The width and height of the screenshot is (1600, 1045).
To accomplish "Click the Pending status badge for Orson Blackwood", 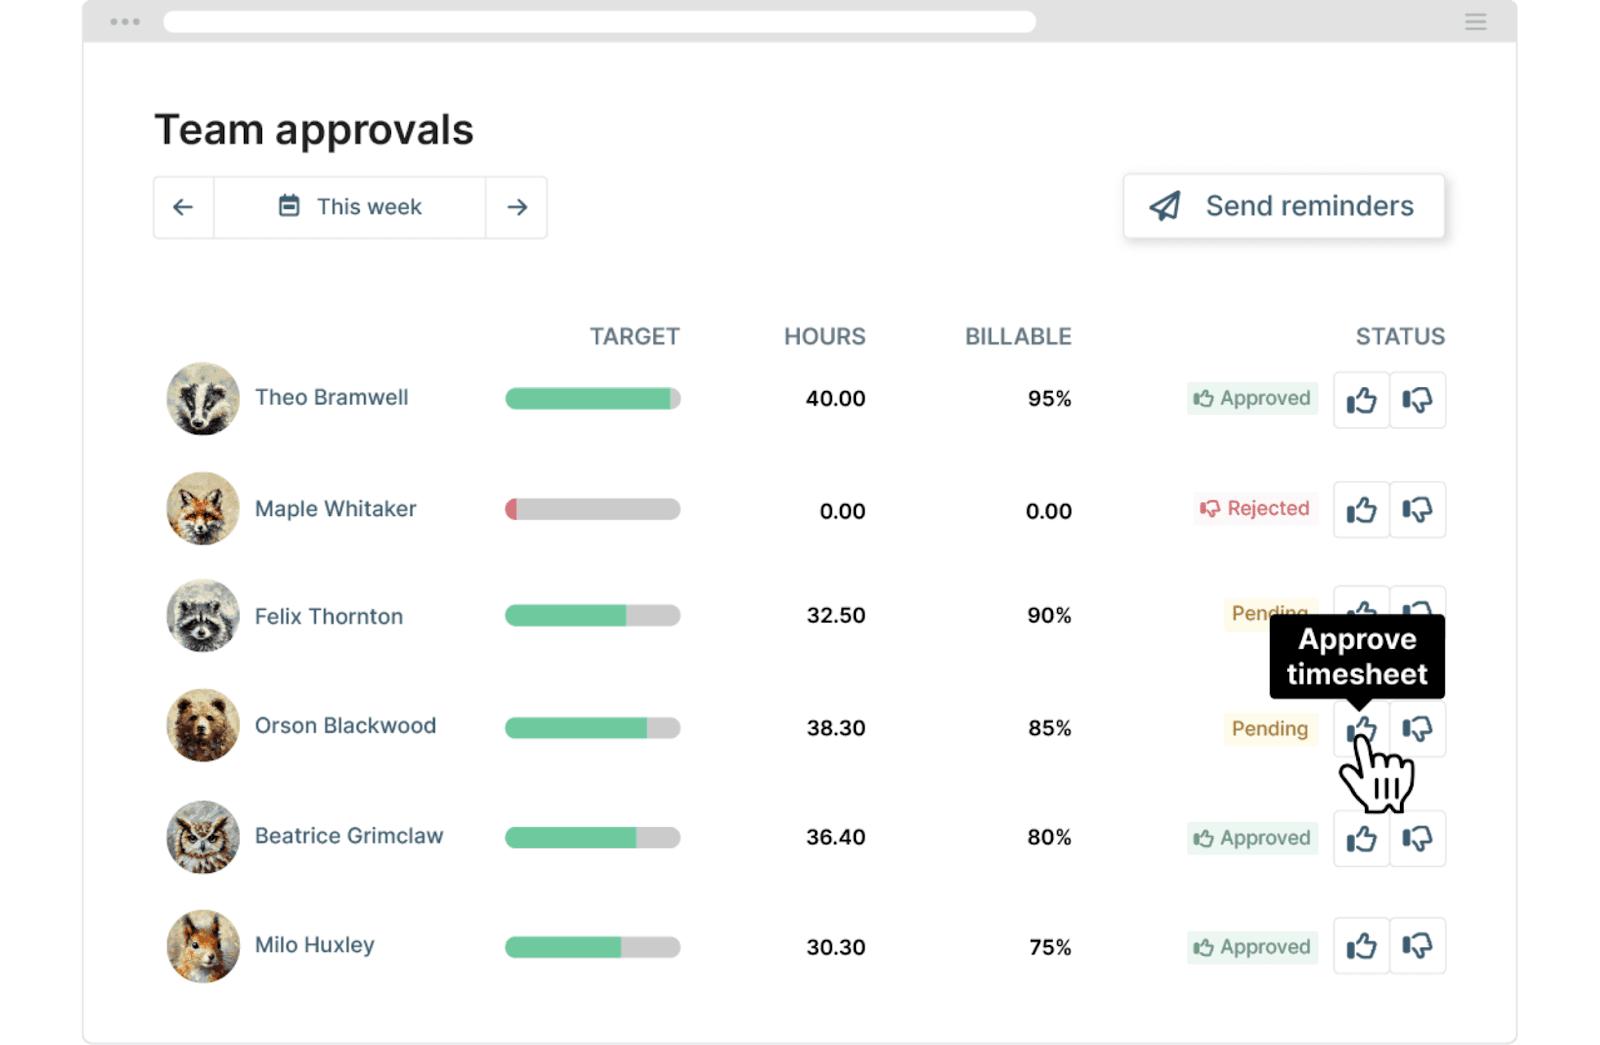I will (x=1270, y=728).
